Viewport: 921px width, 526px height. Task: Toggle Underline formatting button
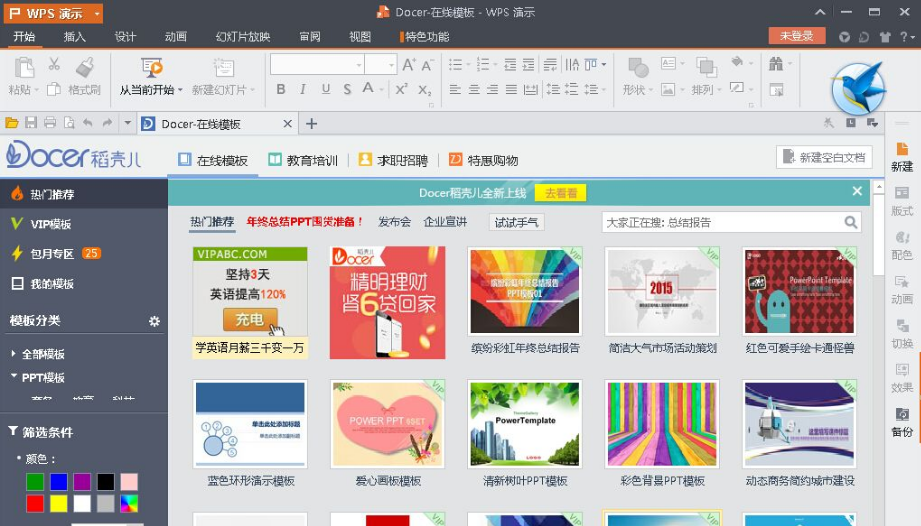325,89
